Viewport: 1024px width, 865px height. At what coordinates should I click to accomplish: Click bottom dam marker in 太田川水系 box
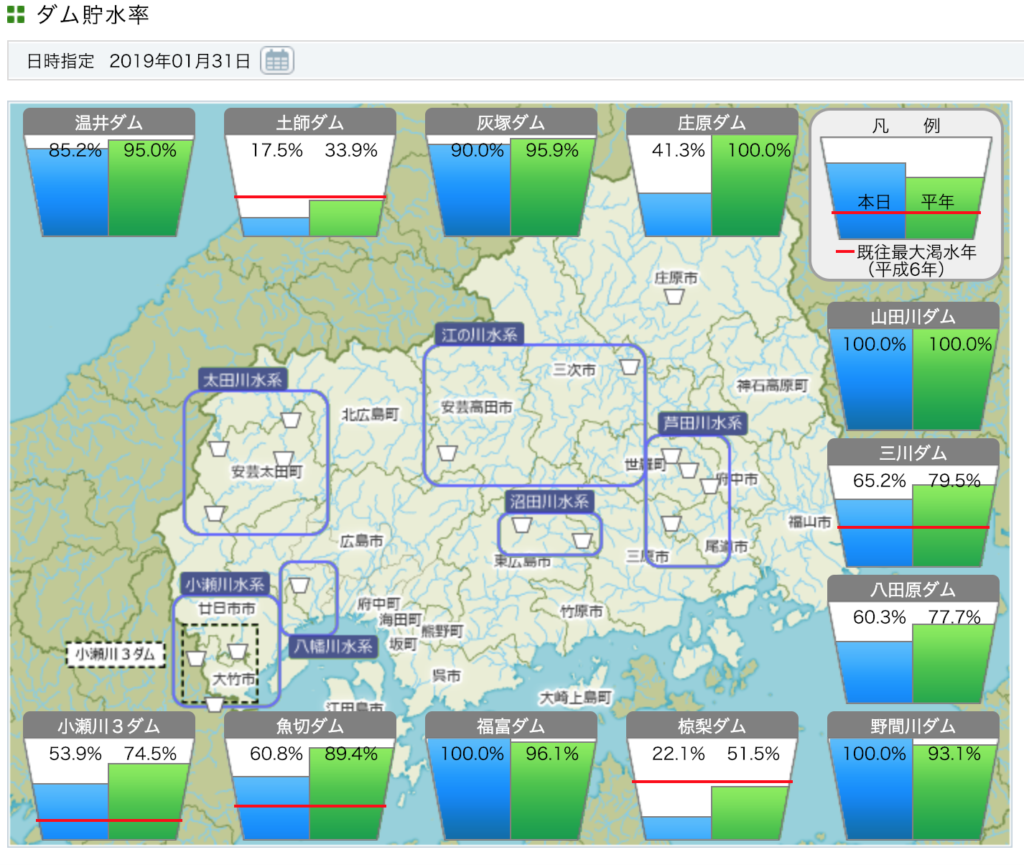click(x=214, y=514)
